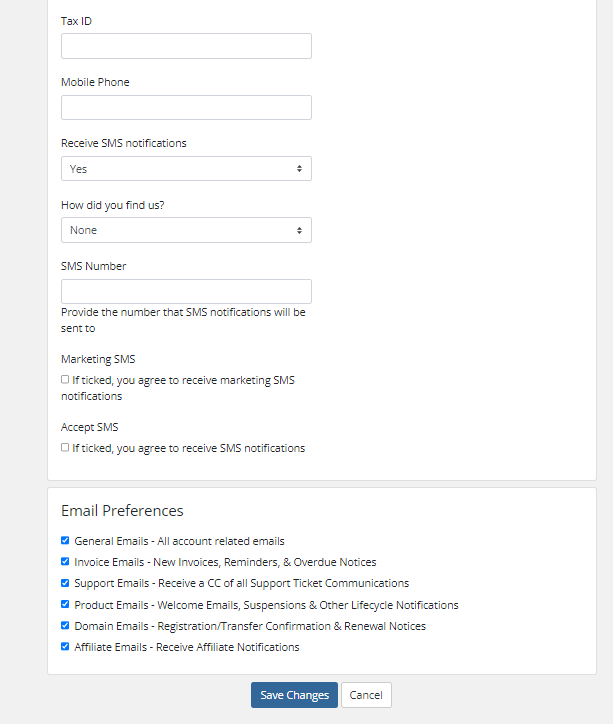
Task: Click the arrows on the Yes select box
Action: tap(300, 169)
